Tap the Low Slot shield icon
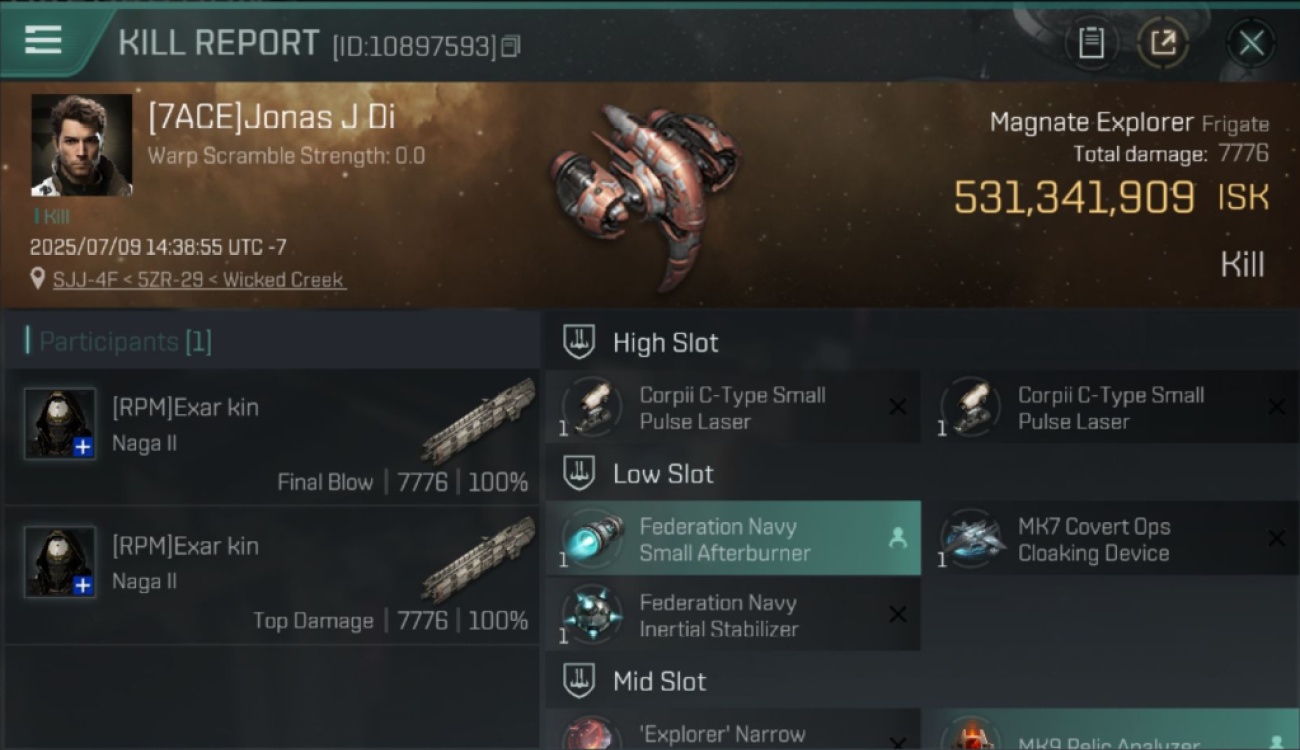The image size is (1300, 750). point(579,473)
